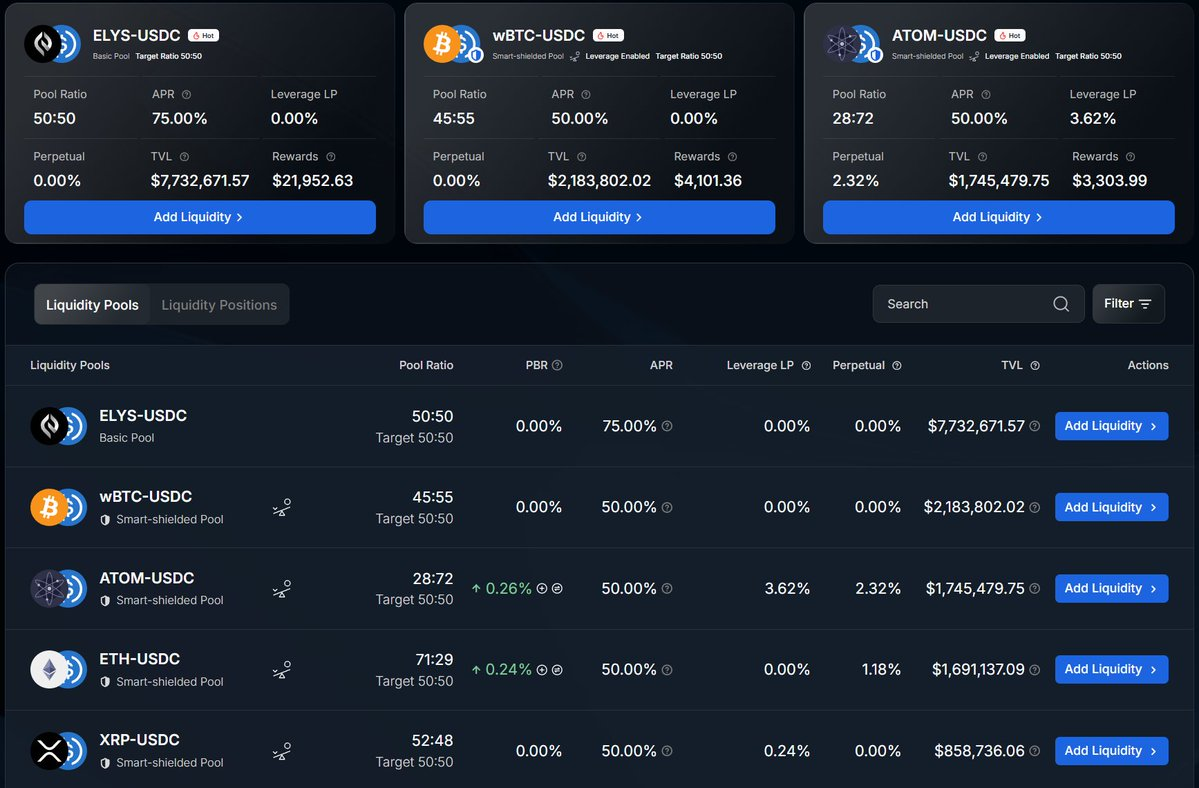The height and width of the screenshot is (788, 1199).
Task: Add Liquidity in the wBTC-USDC table row
Action: pos(1111,507)
